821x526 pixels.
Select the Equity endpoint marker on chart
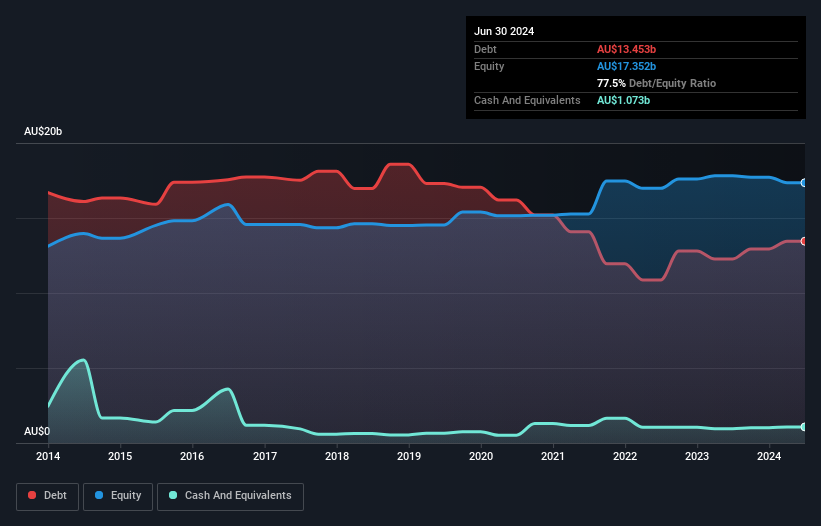[803, 183]
